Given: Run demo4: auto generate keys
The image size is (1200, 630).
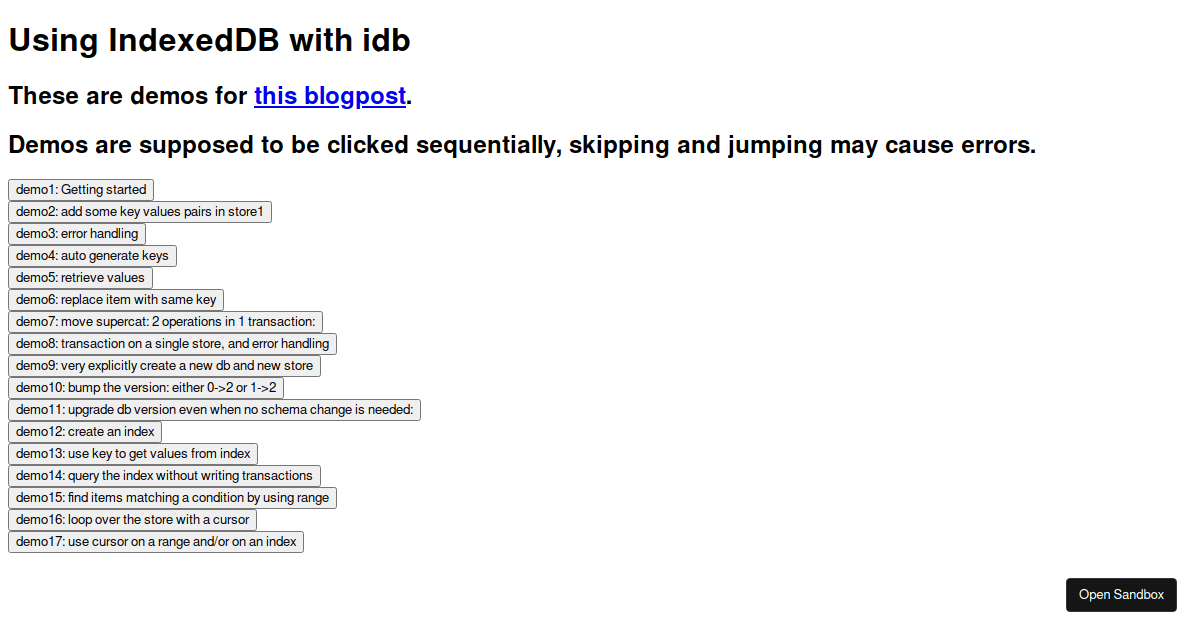Looking at the screenshot, I should click(x=92, y=255).
